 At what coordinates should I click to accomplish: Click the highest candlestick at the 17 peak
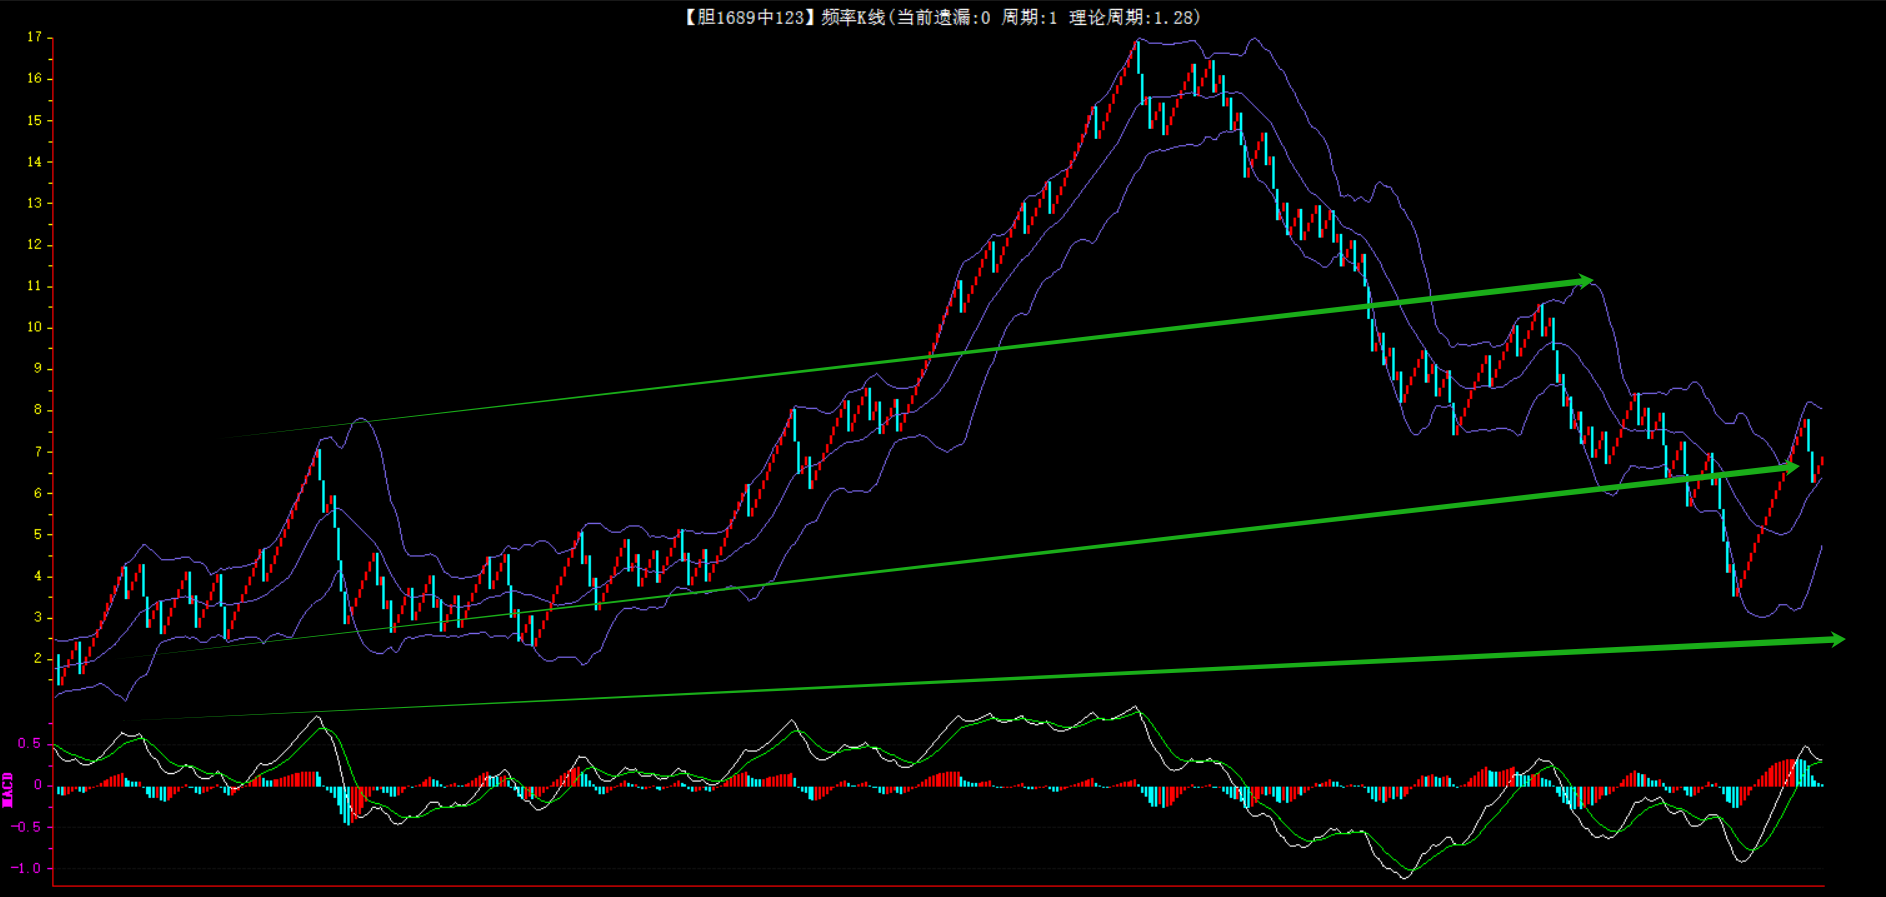(1137, 56)
